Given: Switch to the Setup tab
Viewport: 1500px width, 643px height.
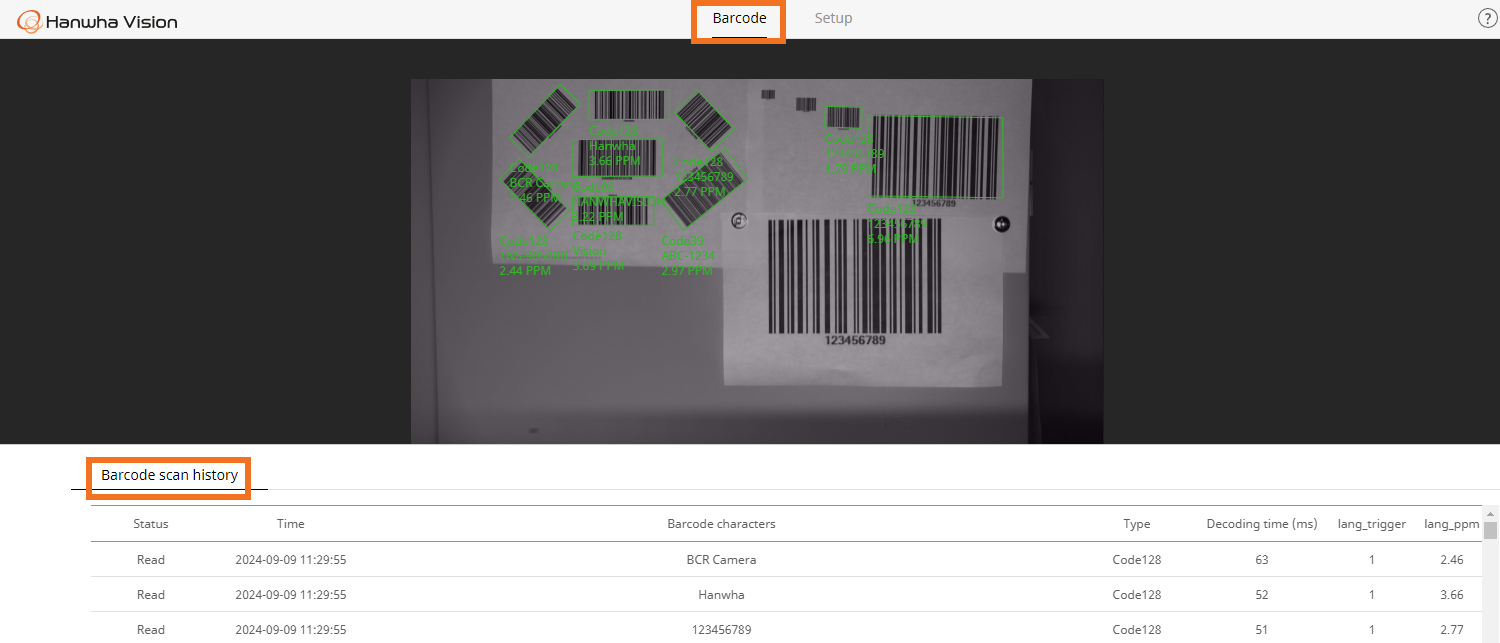Looking at the screenshot, I should tap(833, 18).
